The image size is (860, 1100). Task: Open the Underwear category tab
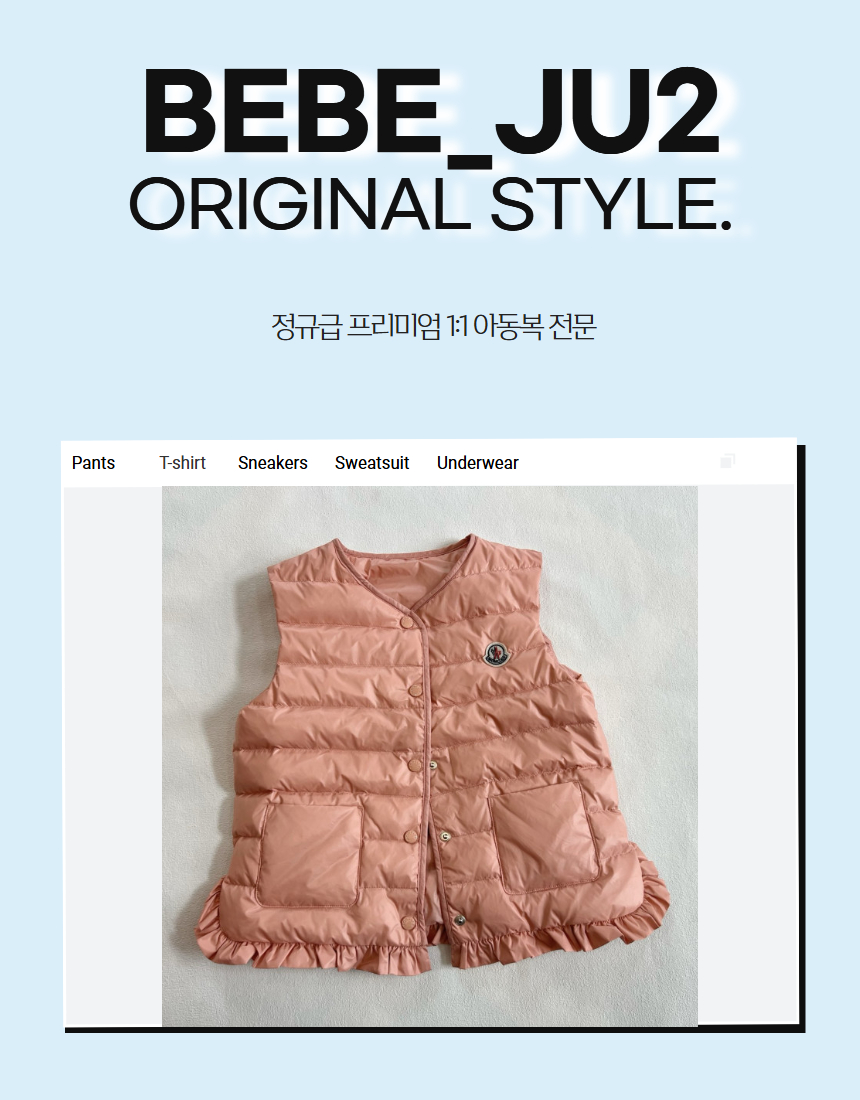coord(478,463)
